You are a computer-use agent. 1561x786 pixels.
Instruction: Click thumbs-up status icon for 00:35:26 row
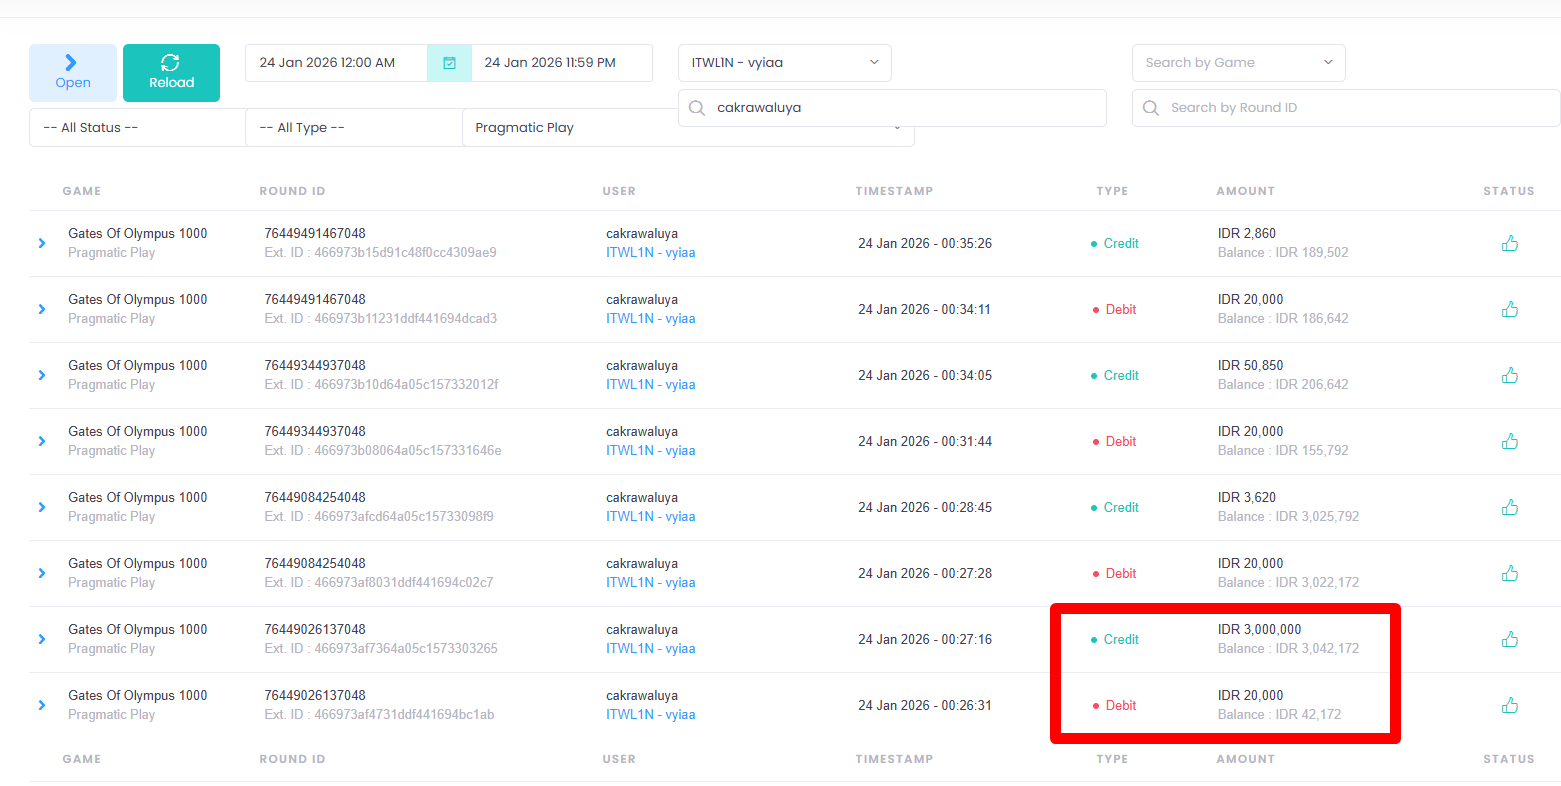[1510, 243]
